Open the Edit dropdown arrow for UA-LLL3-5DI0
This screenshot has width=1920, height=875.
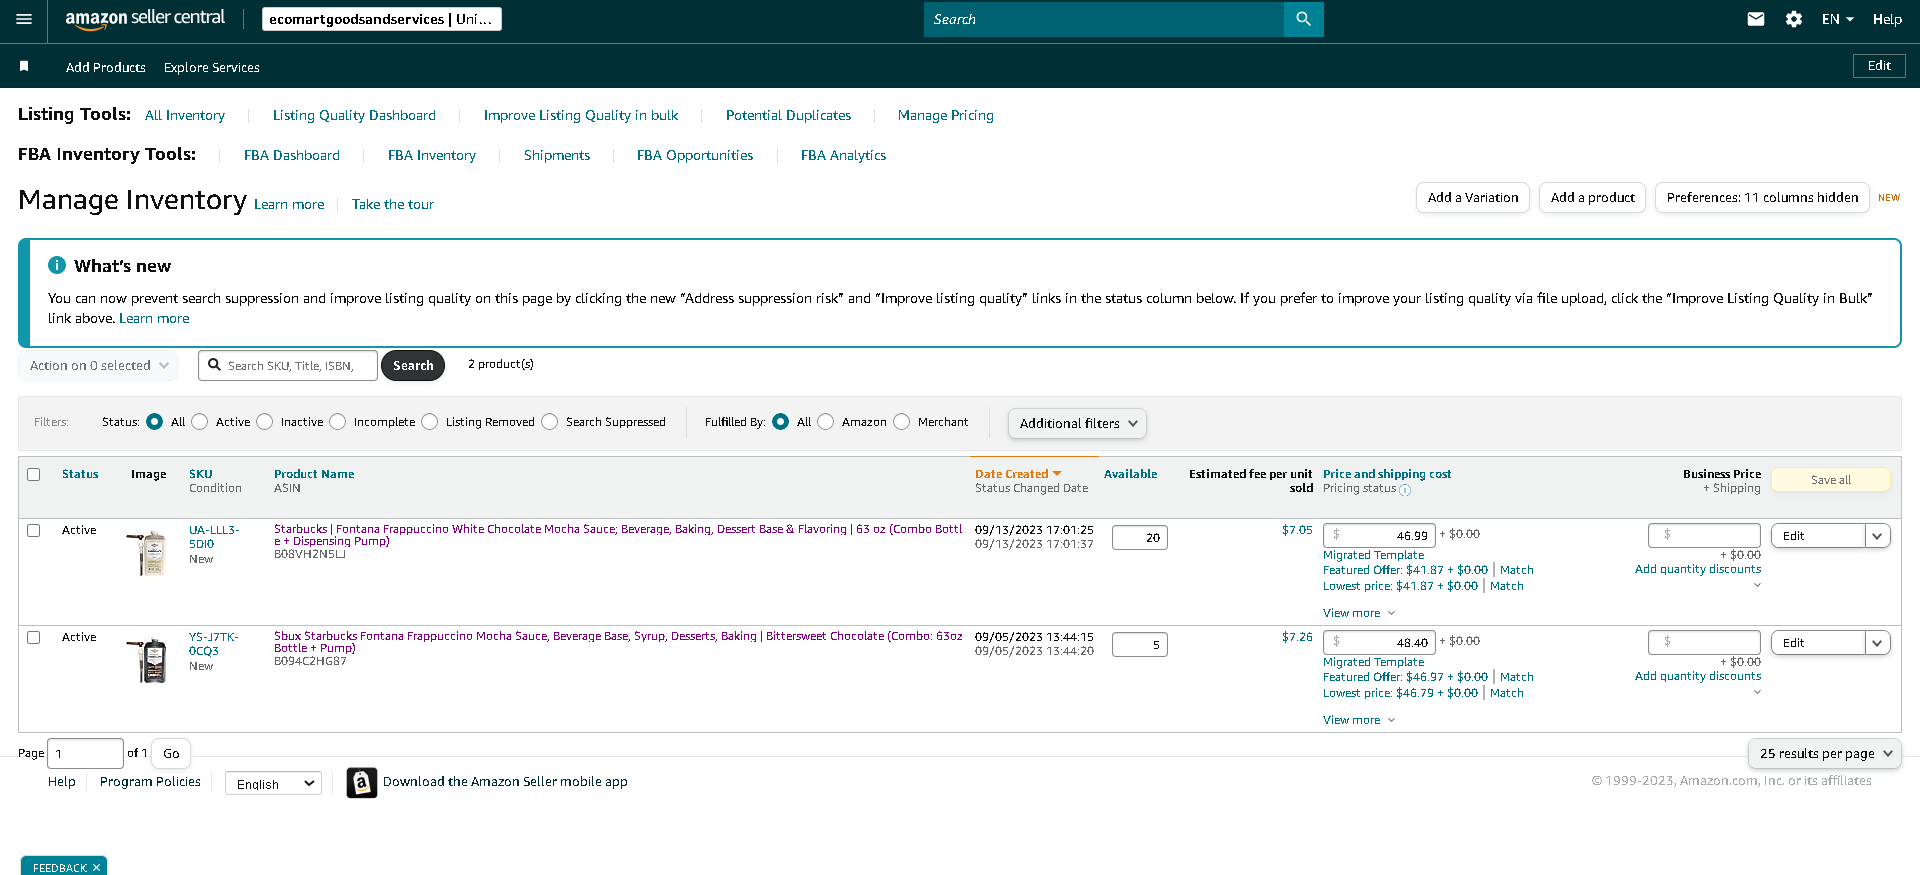pyautogui.click(x=1878, y=536)
